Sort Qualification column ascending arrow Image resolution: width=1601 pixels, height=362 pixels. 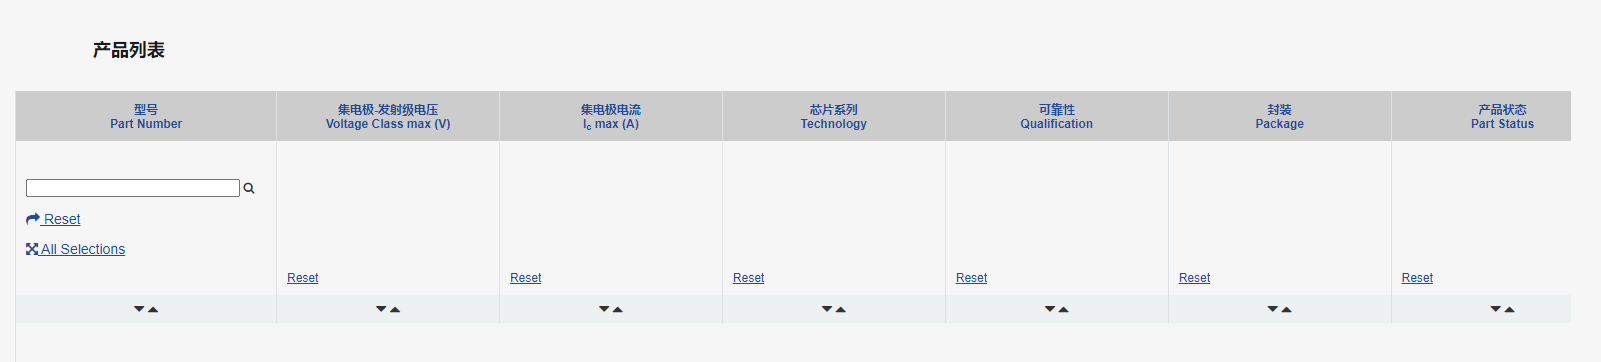(x=1064, y=309)
